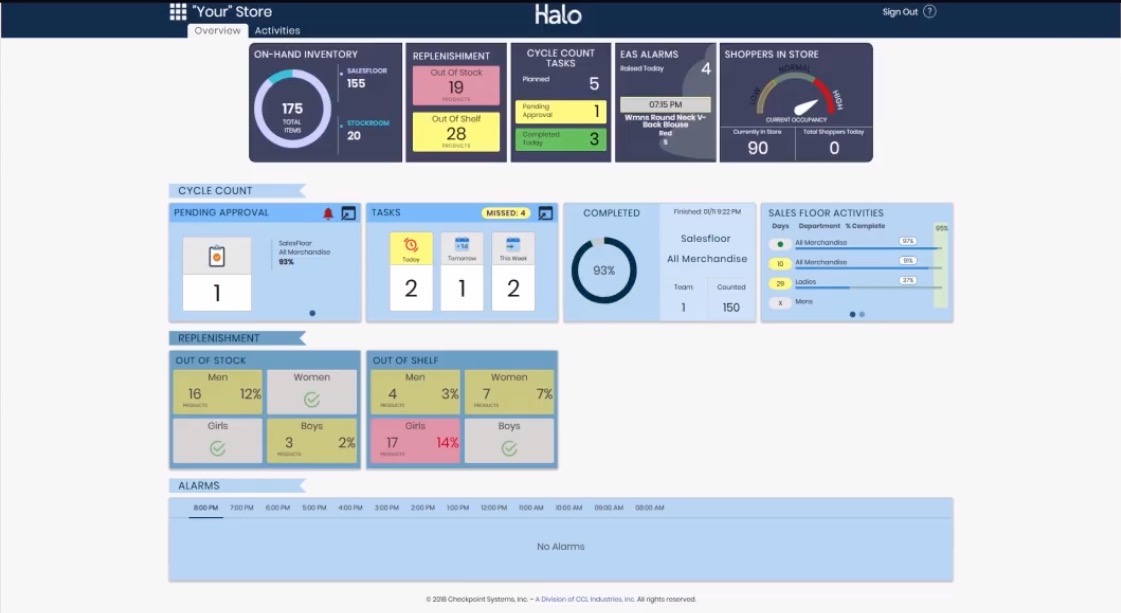Image resolution: width=1121 pixels, height=613 pixels.
Task: Click the green dot days indicator
Action: 780,244
